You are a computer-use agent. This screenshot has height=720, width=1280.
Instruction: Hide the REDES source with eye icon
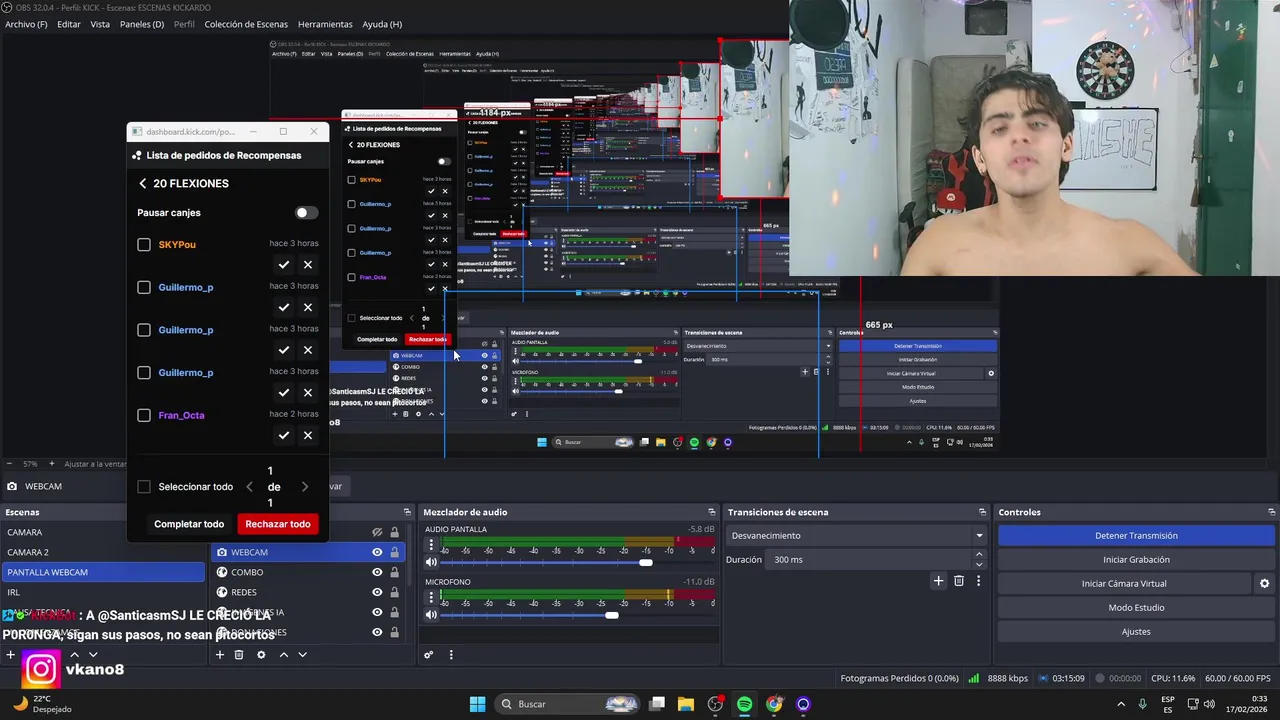377,592
